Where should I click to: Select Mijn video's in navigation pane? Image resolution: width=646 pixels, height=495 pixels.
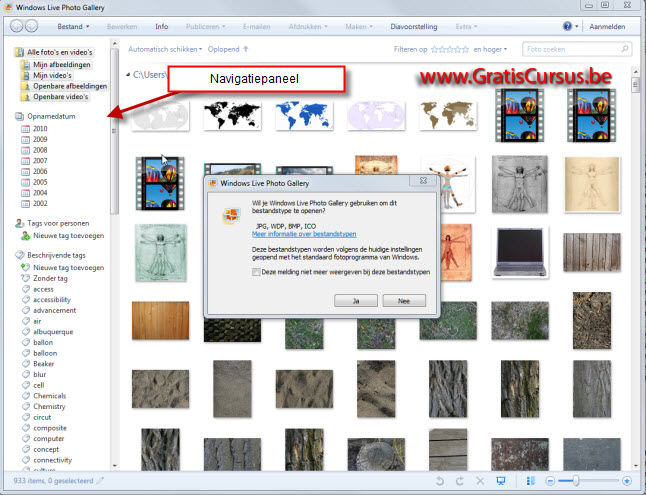click(52, 75)
